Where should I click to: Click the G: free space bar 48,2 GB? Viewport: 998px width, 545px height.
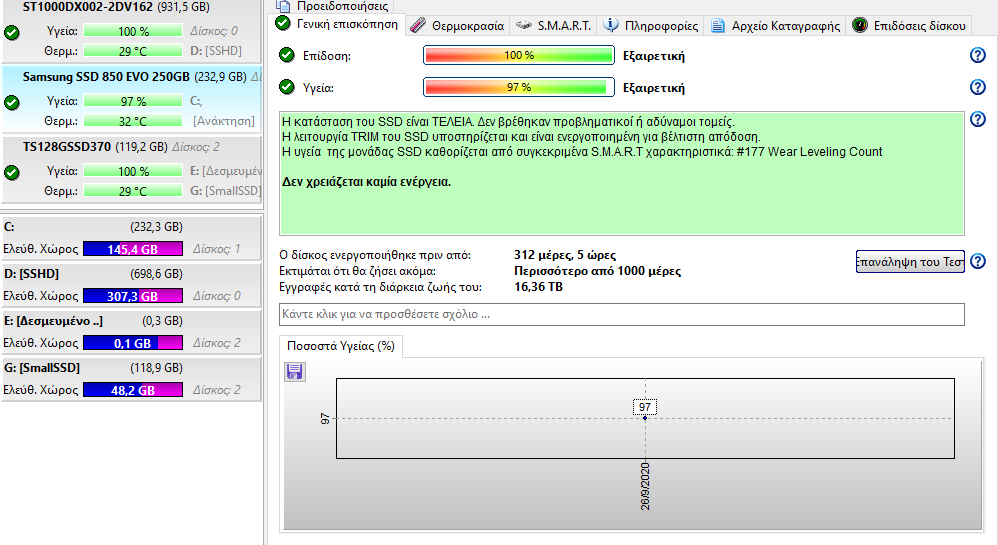[x=132, y=390]
